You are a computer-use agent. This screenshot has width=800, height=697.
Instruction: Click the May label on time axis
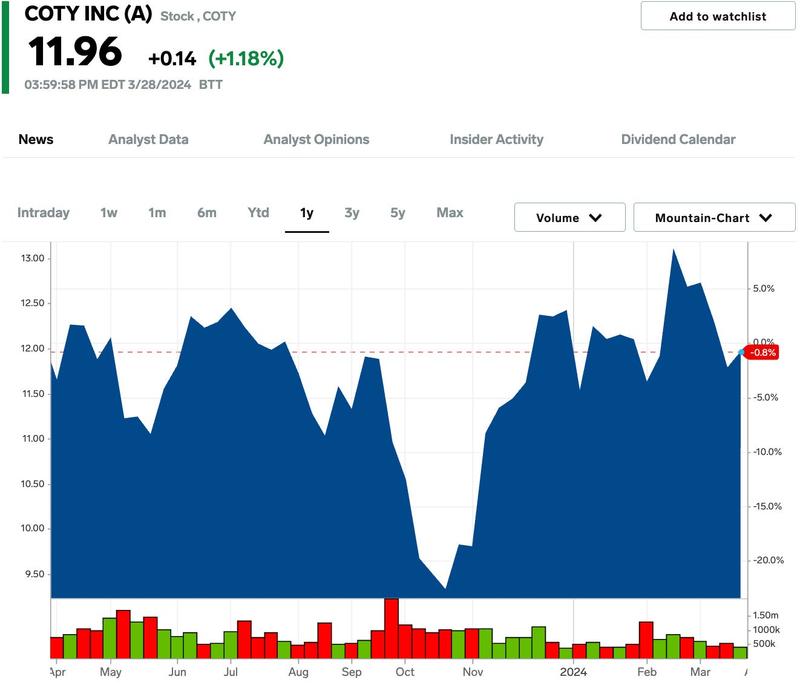(111, 672)
